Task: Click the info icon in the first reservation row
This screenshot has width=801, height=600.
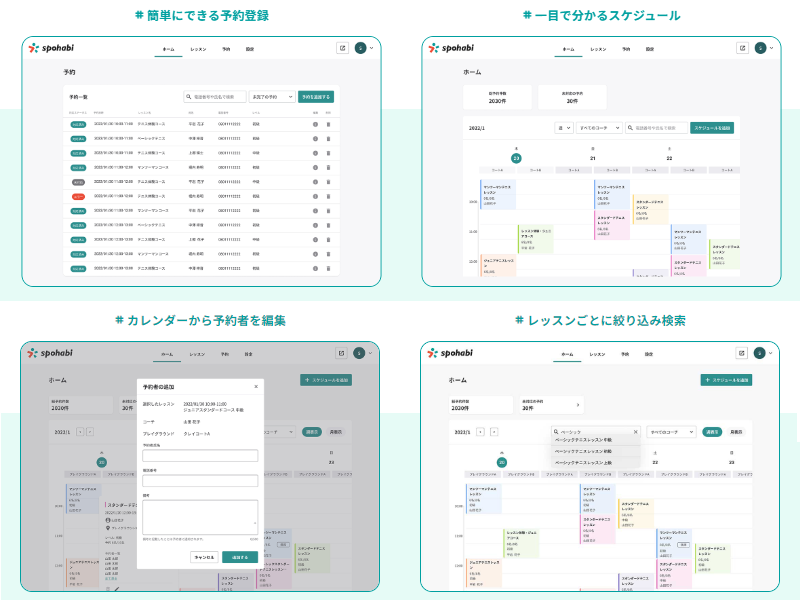Action: 315,125
